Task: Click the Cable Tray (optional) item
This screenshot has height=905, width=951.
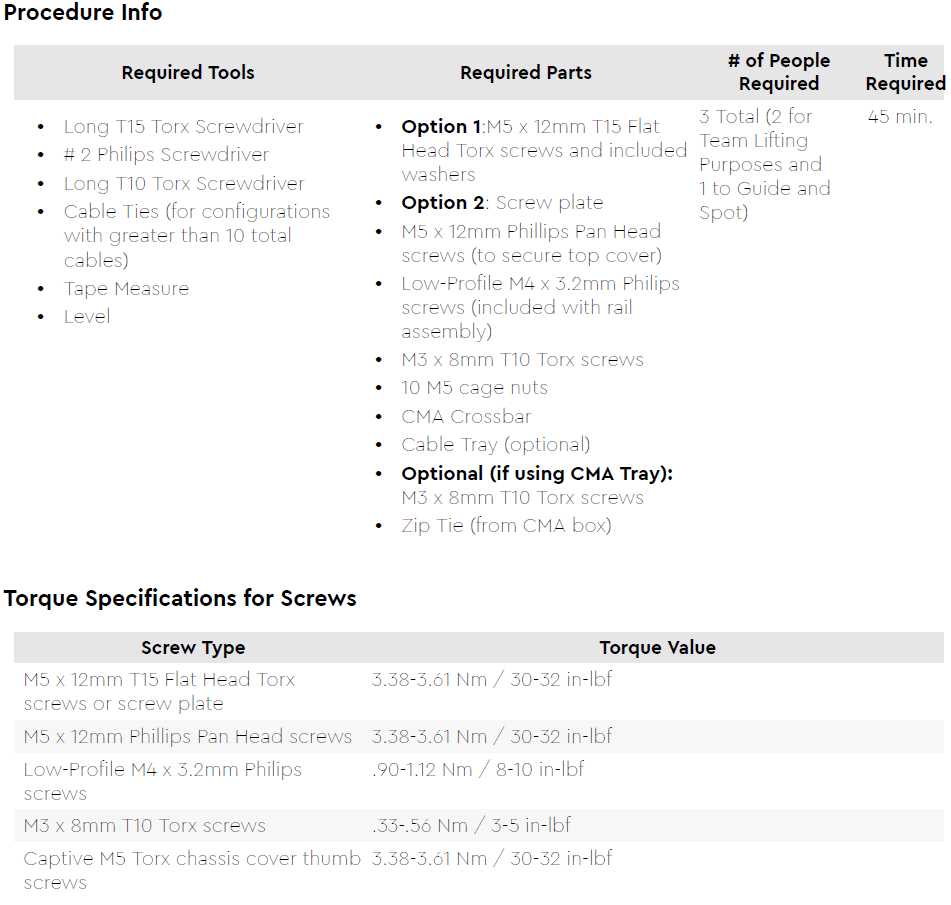Action: click(496, 444)
